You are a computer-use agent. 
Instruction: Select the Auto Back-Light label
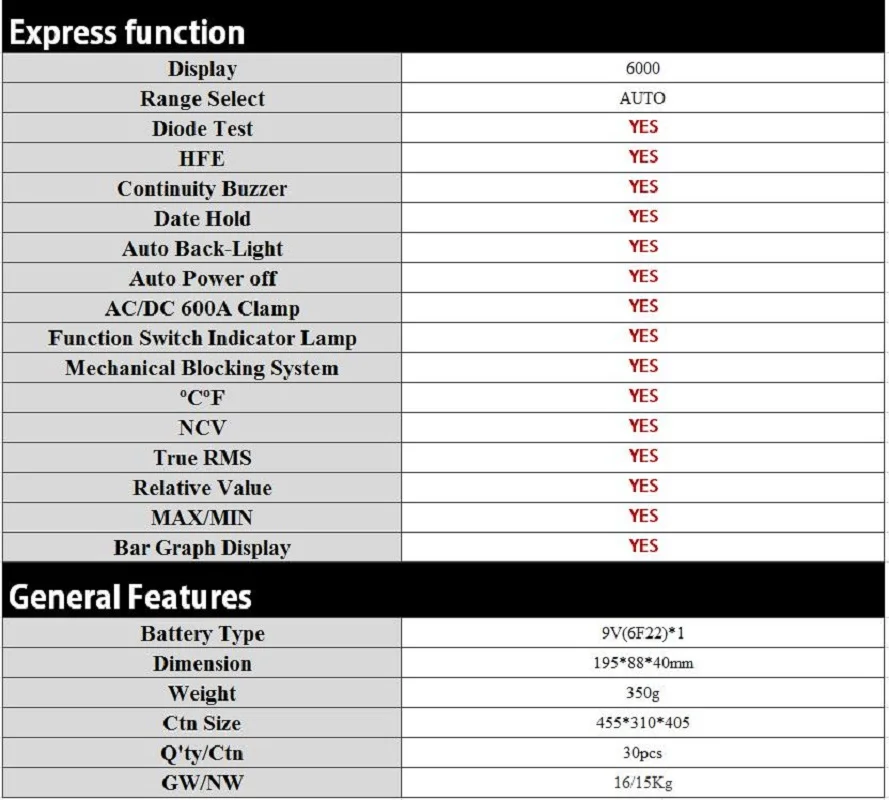pos(202,249)
